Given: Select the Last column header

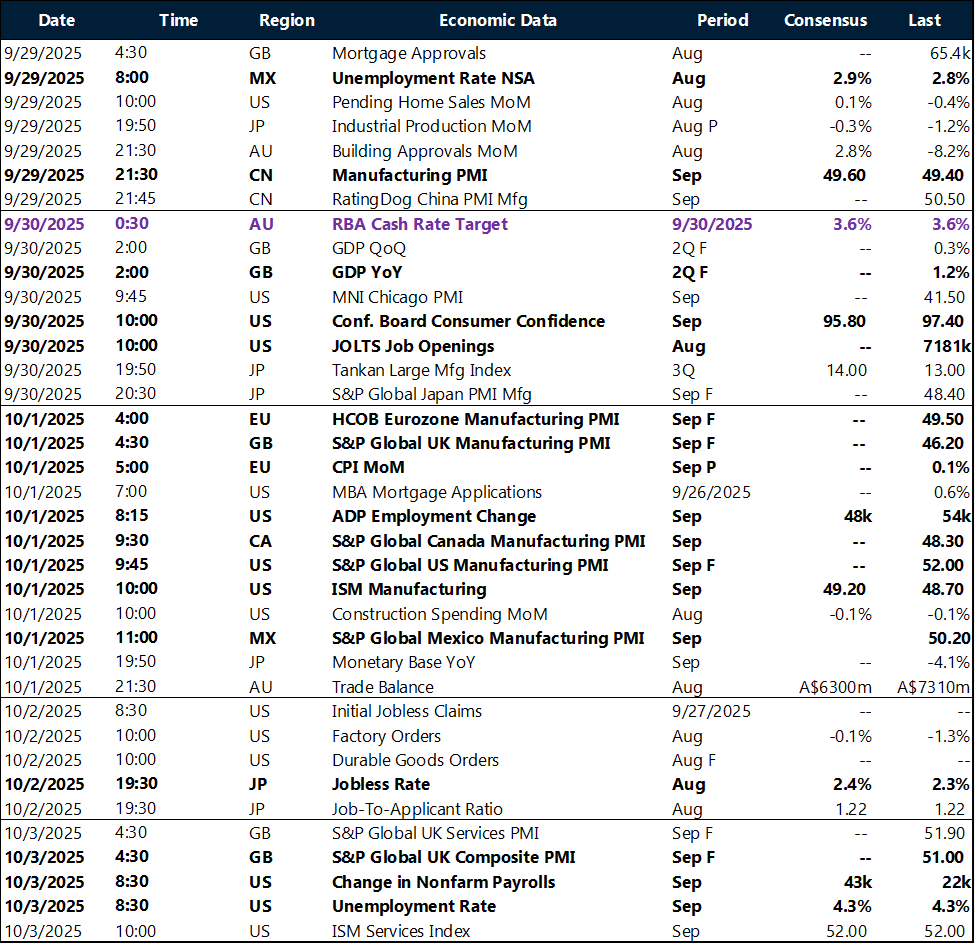Looking at the screenshot, I should coord(924,20).
